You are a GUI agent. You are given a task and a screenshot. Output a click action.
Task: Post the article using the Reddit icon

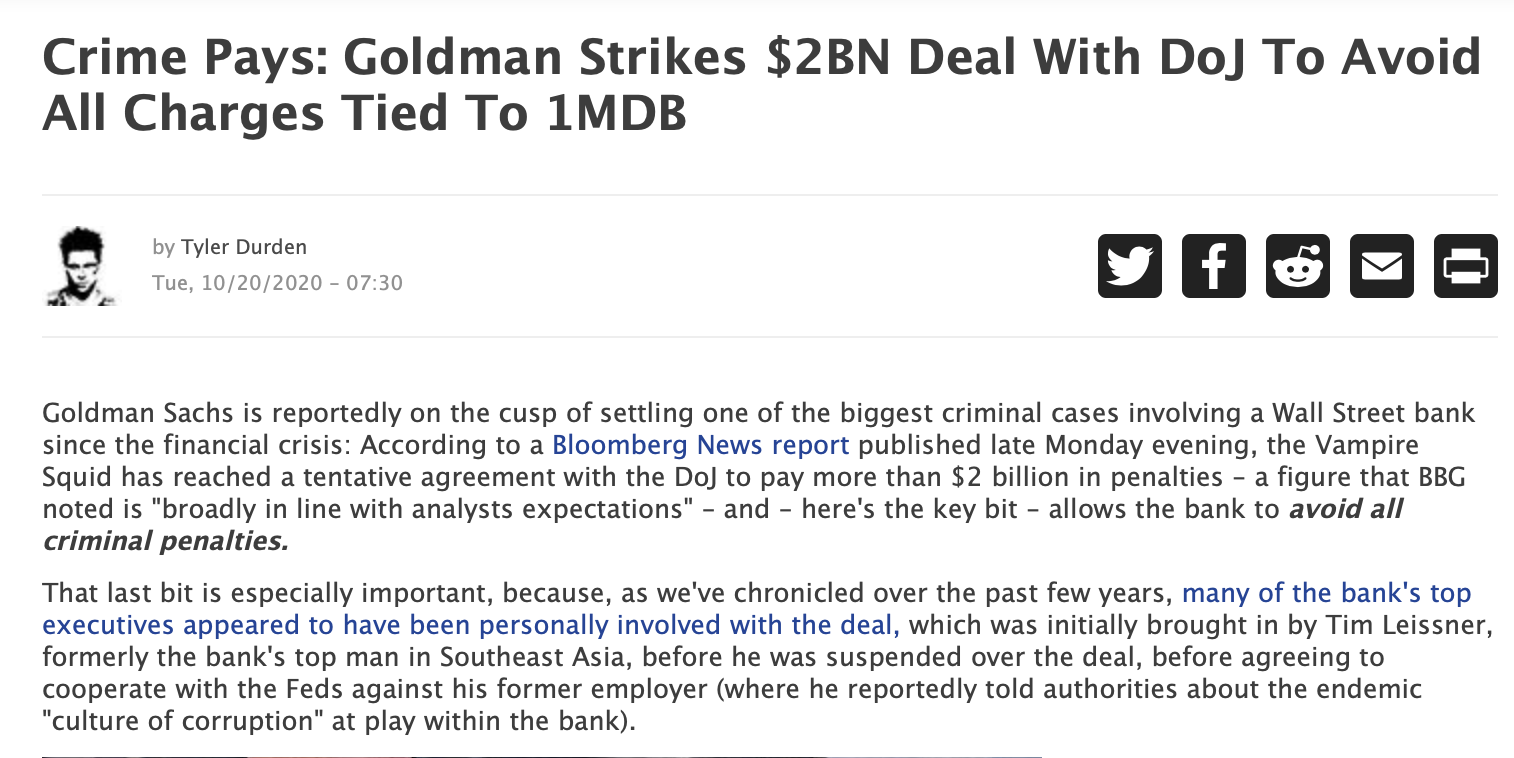click(x=1298, y=266)
